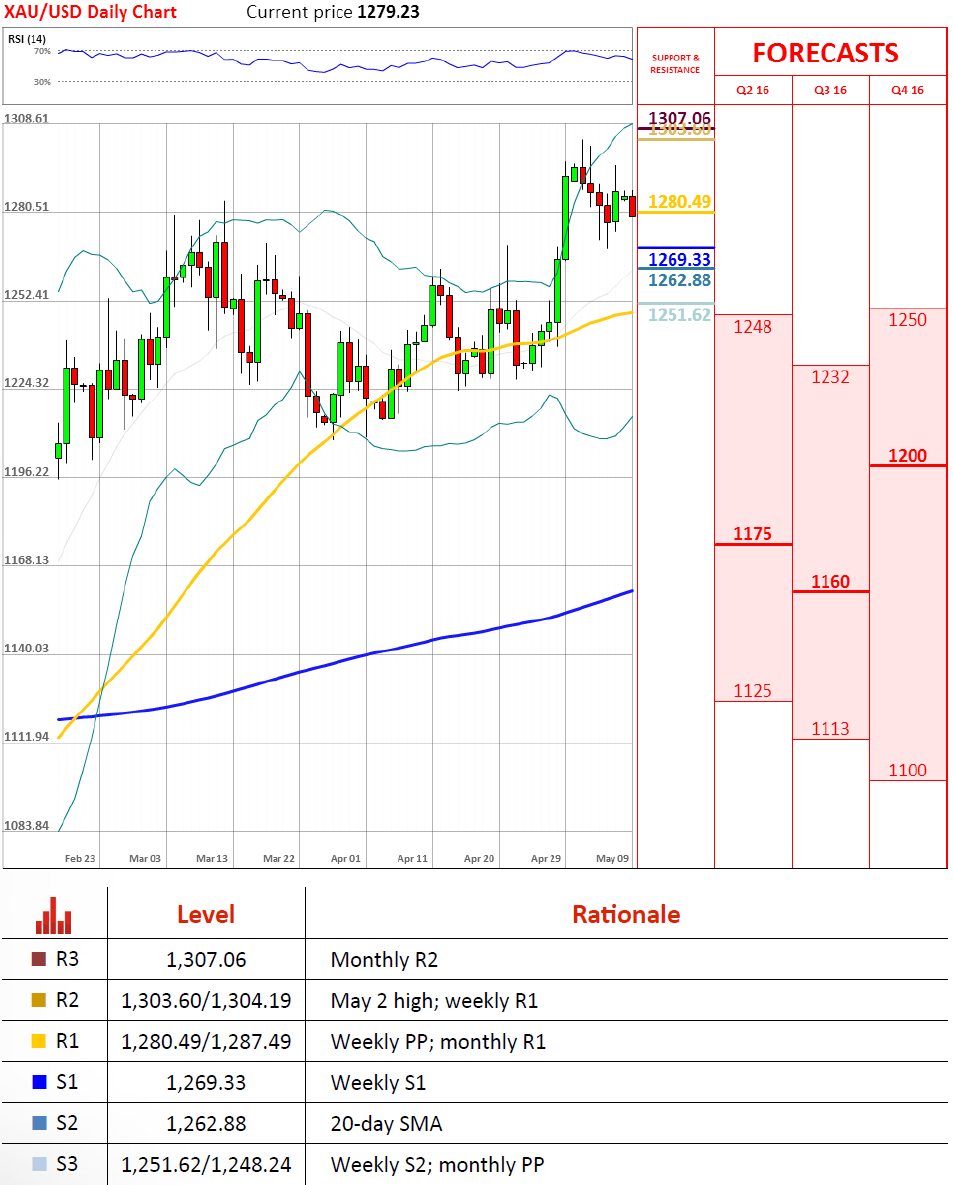953x1185 pixels.
Task: Select the Q2 forecast median 1175
Action: [753, 534]
